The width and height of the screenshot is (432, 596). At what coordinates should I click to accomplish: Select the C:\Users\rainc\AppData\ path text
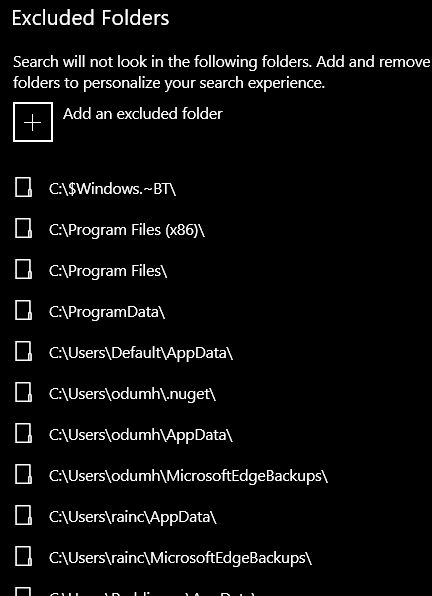133,517
